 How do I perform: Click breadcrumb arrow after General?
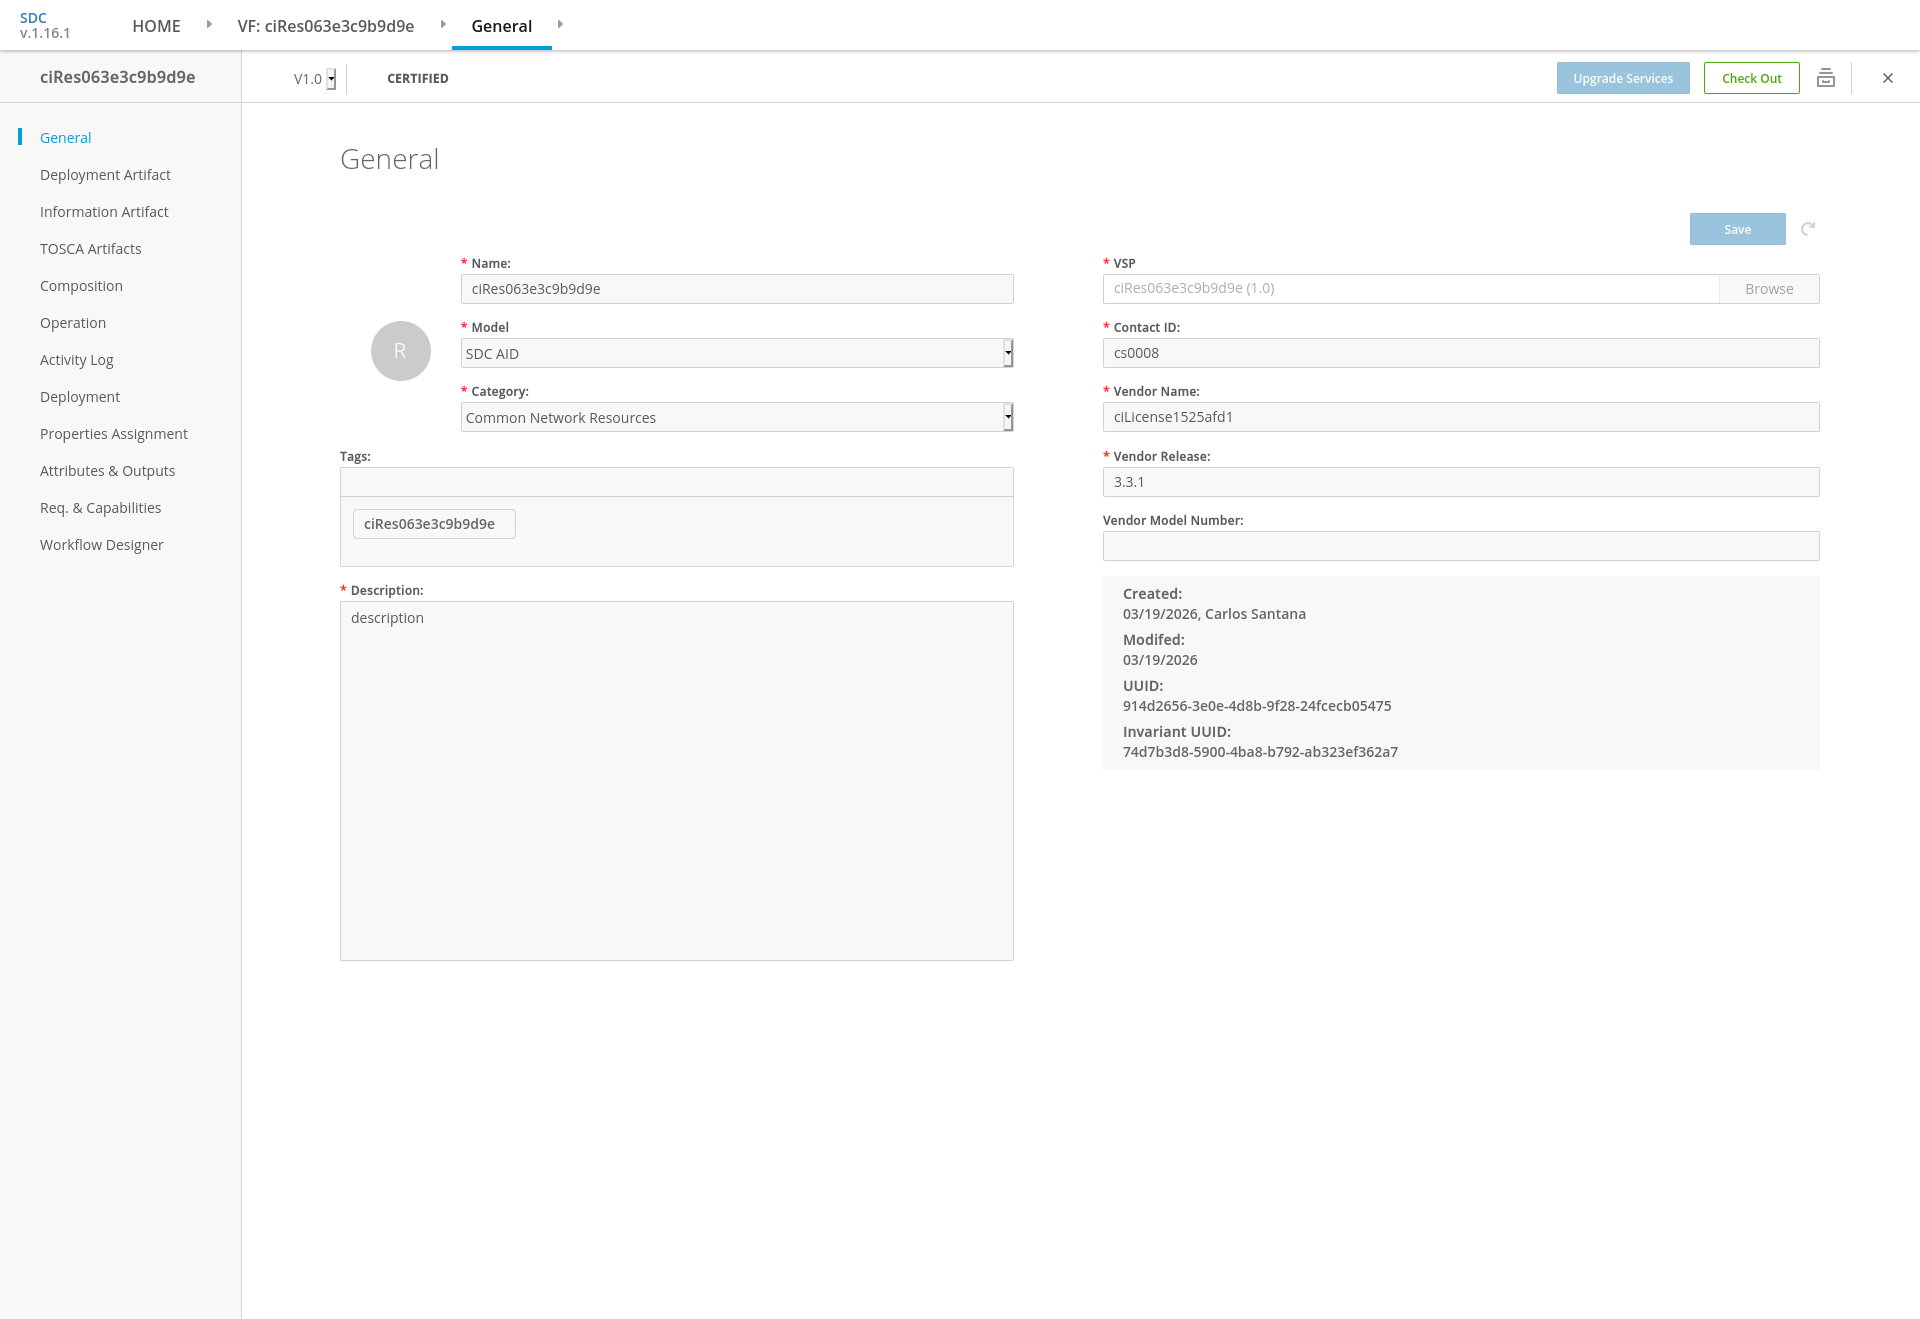pos(560,25)
